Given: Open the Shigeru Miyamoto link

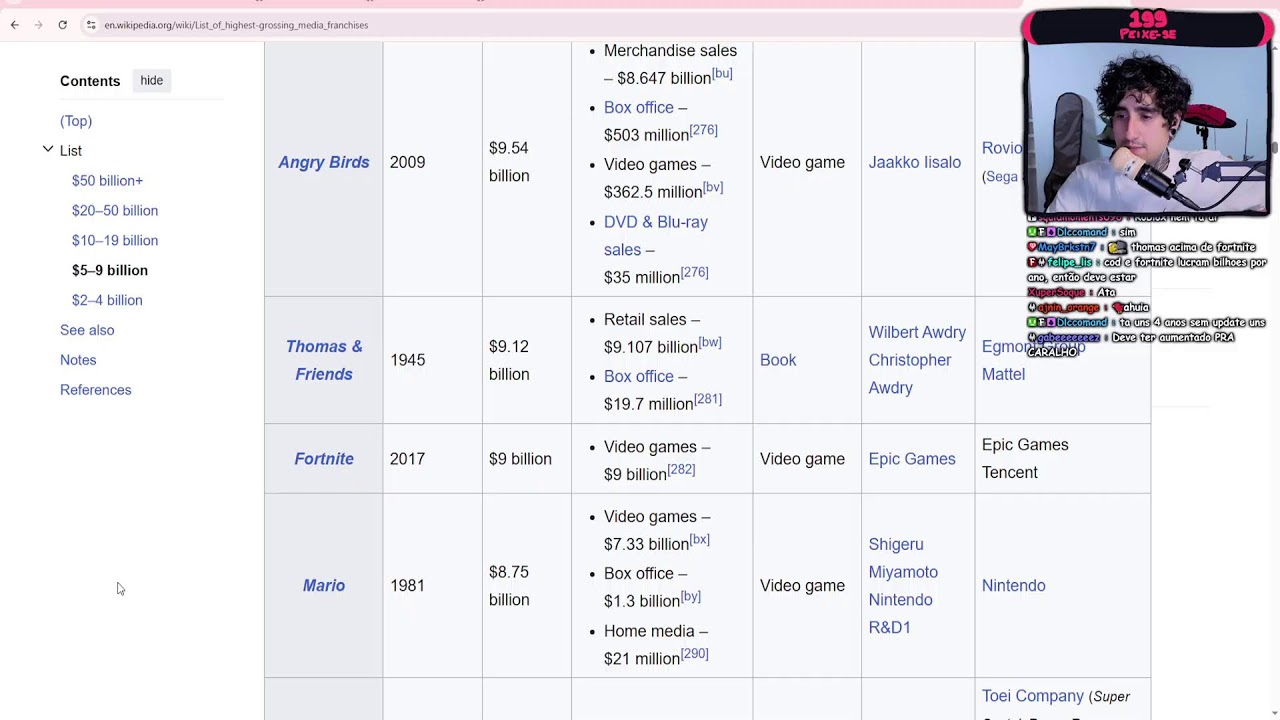Looking at the screenshot, I should (x=903, y=558).
